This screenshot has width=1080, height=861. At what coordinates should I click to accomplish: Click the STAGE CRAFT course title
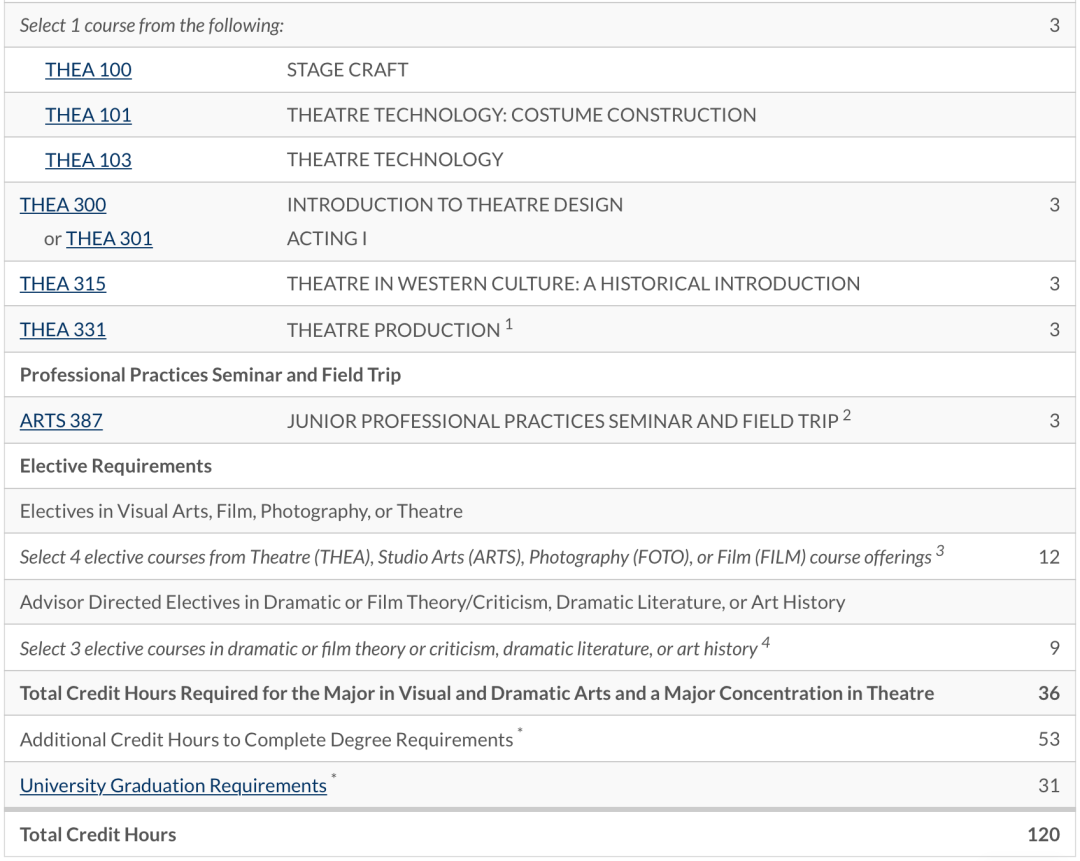pyautogui.click(x=347, y=70)
